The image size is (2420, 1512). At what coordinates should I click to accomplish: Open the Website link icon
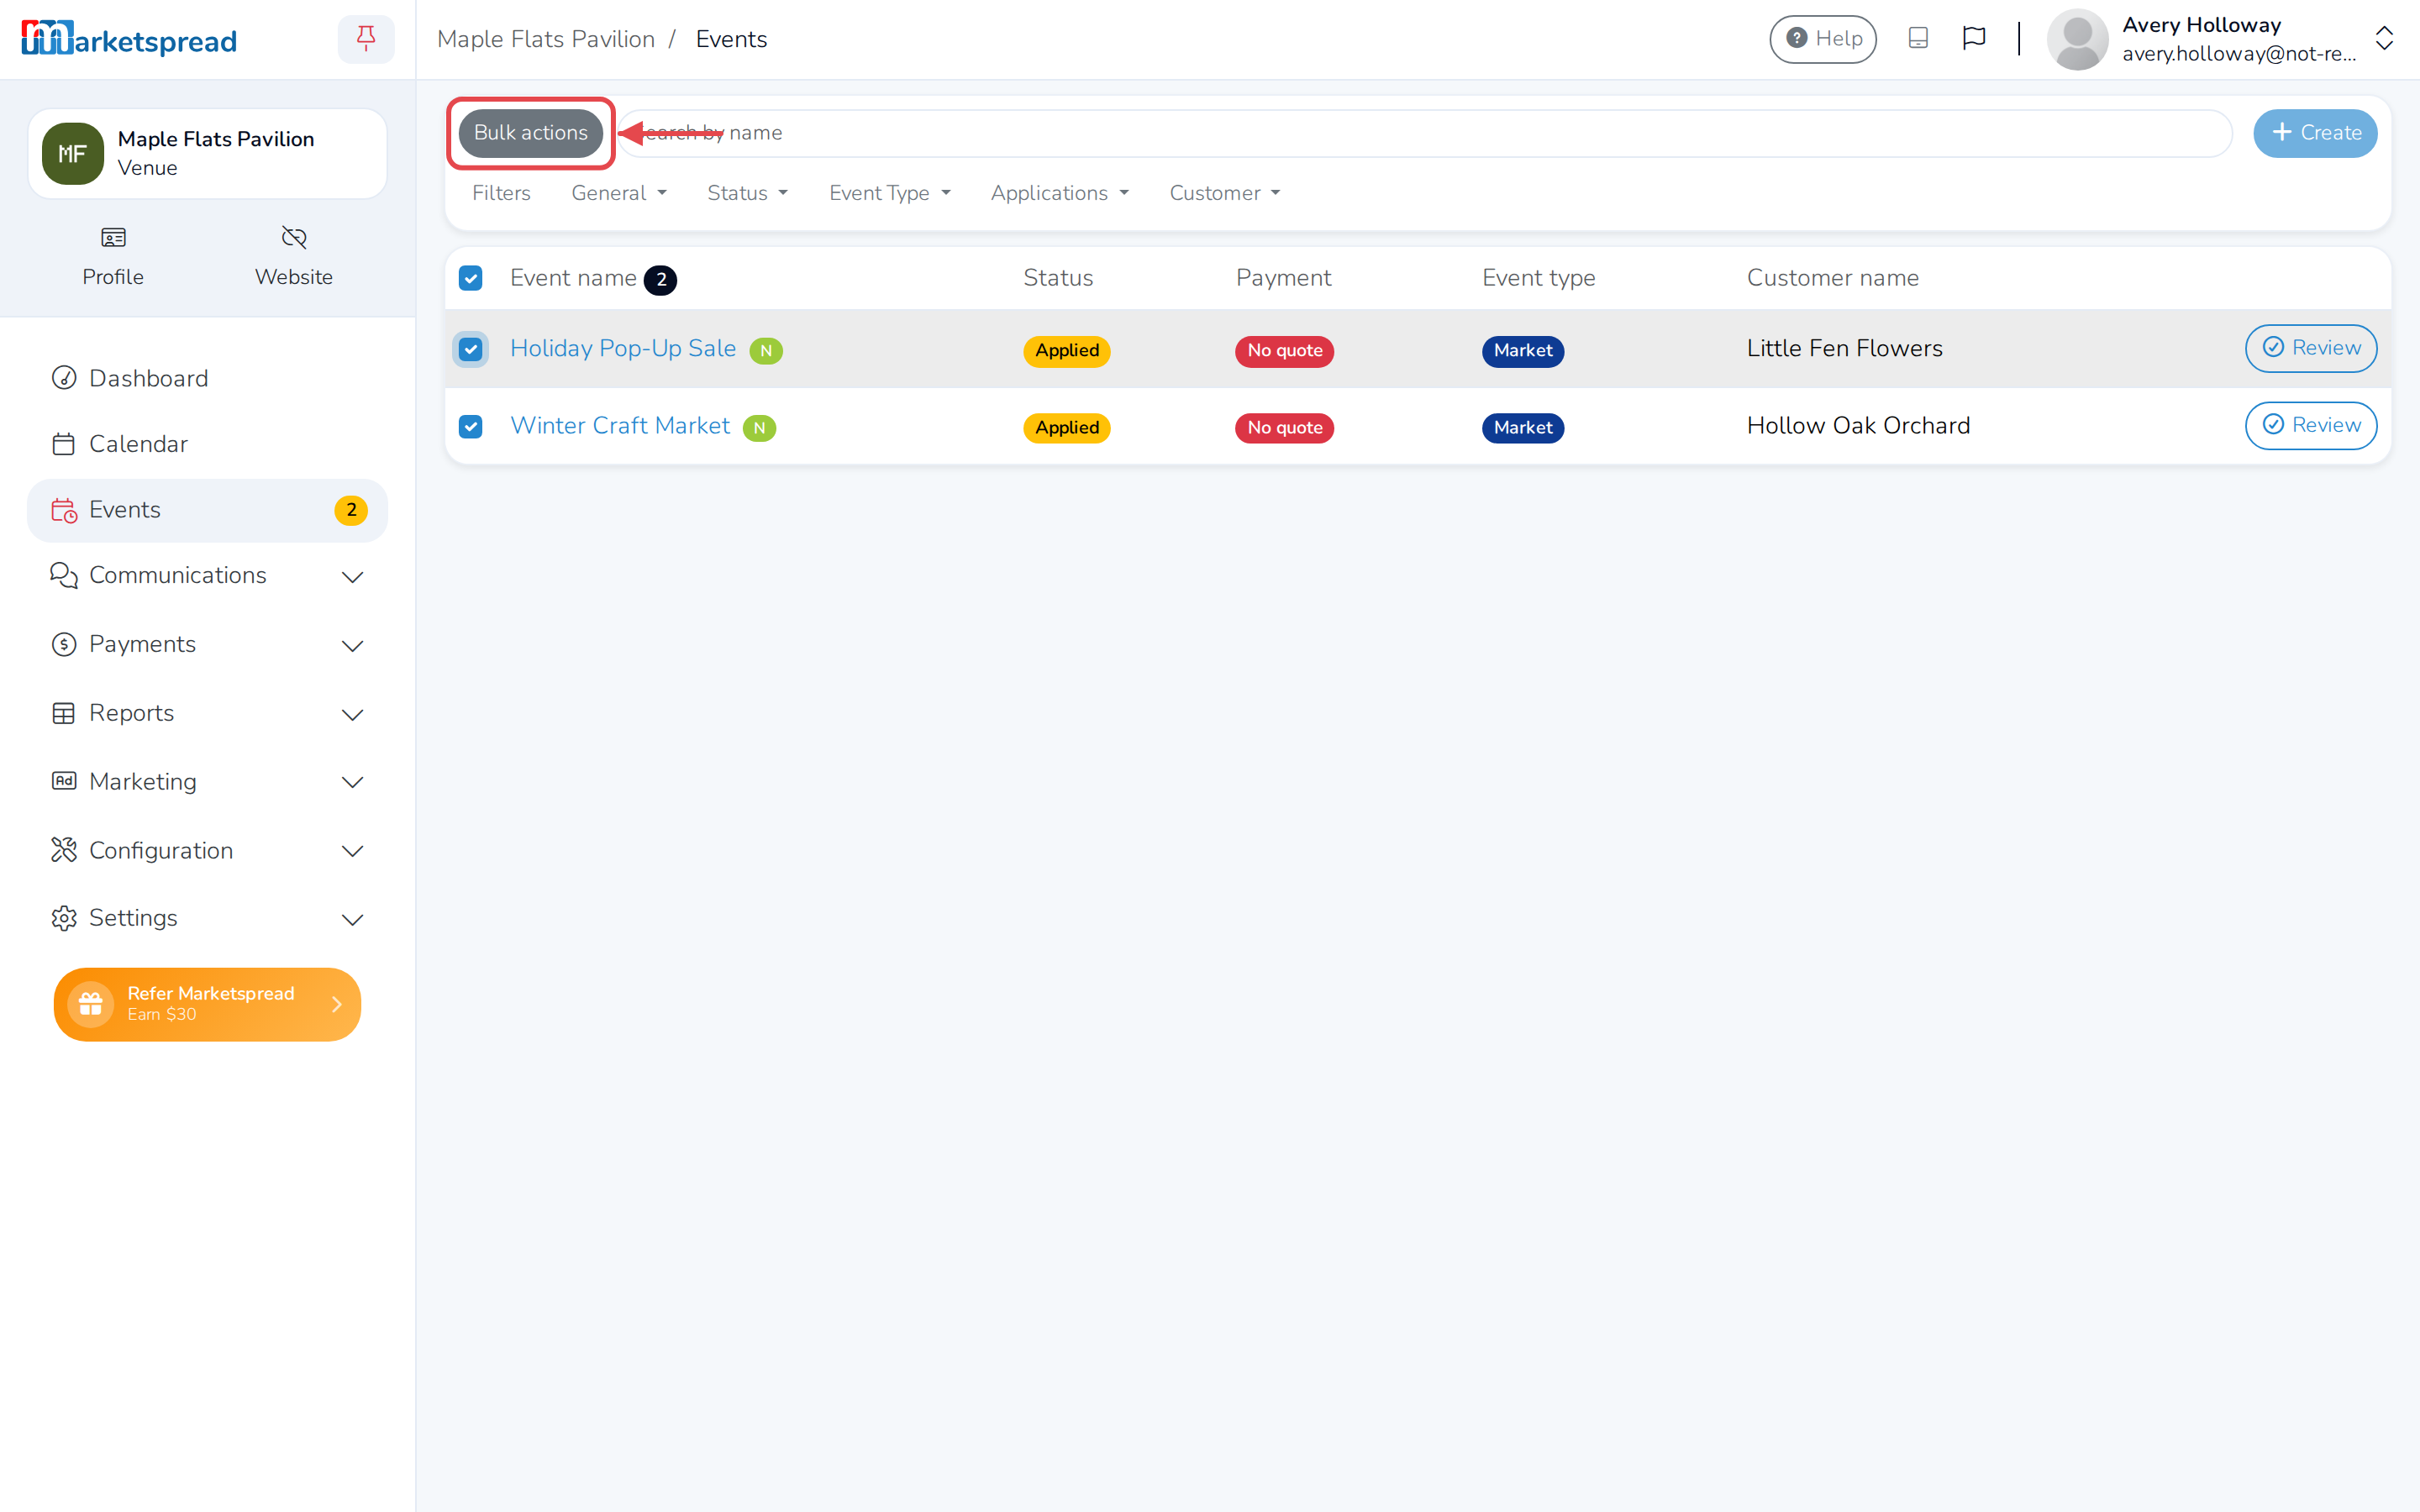point(293,238)
